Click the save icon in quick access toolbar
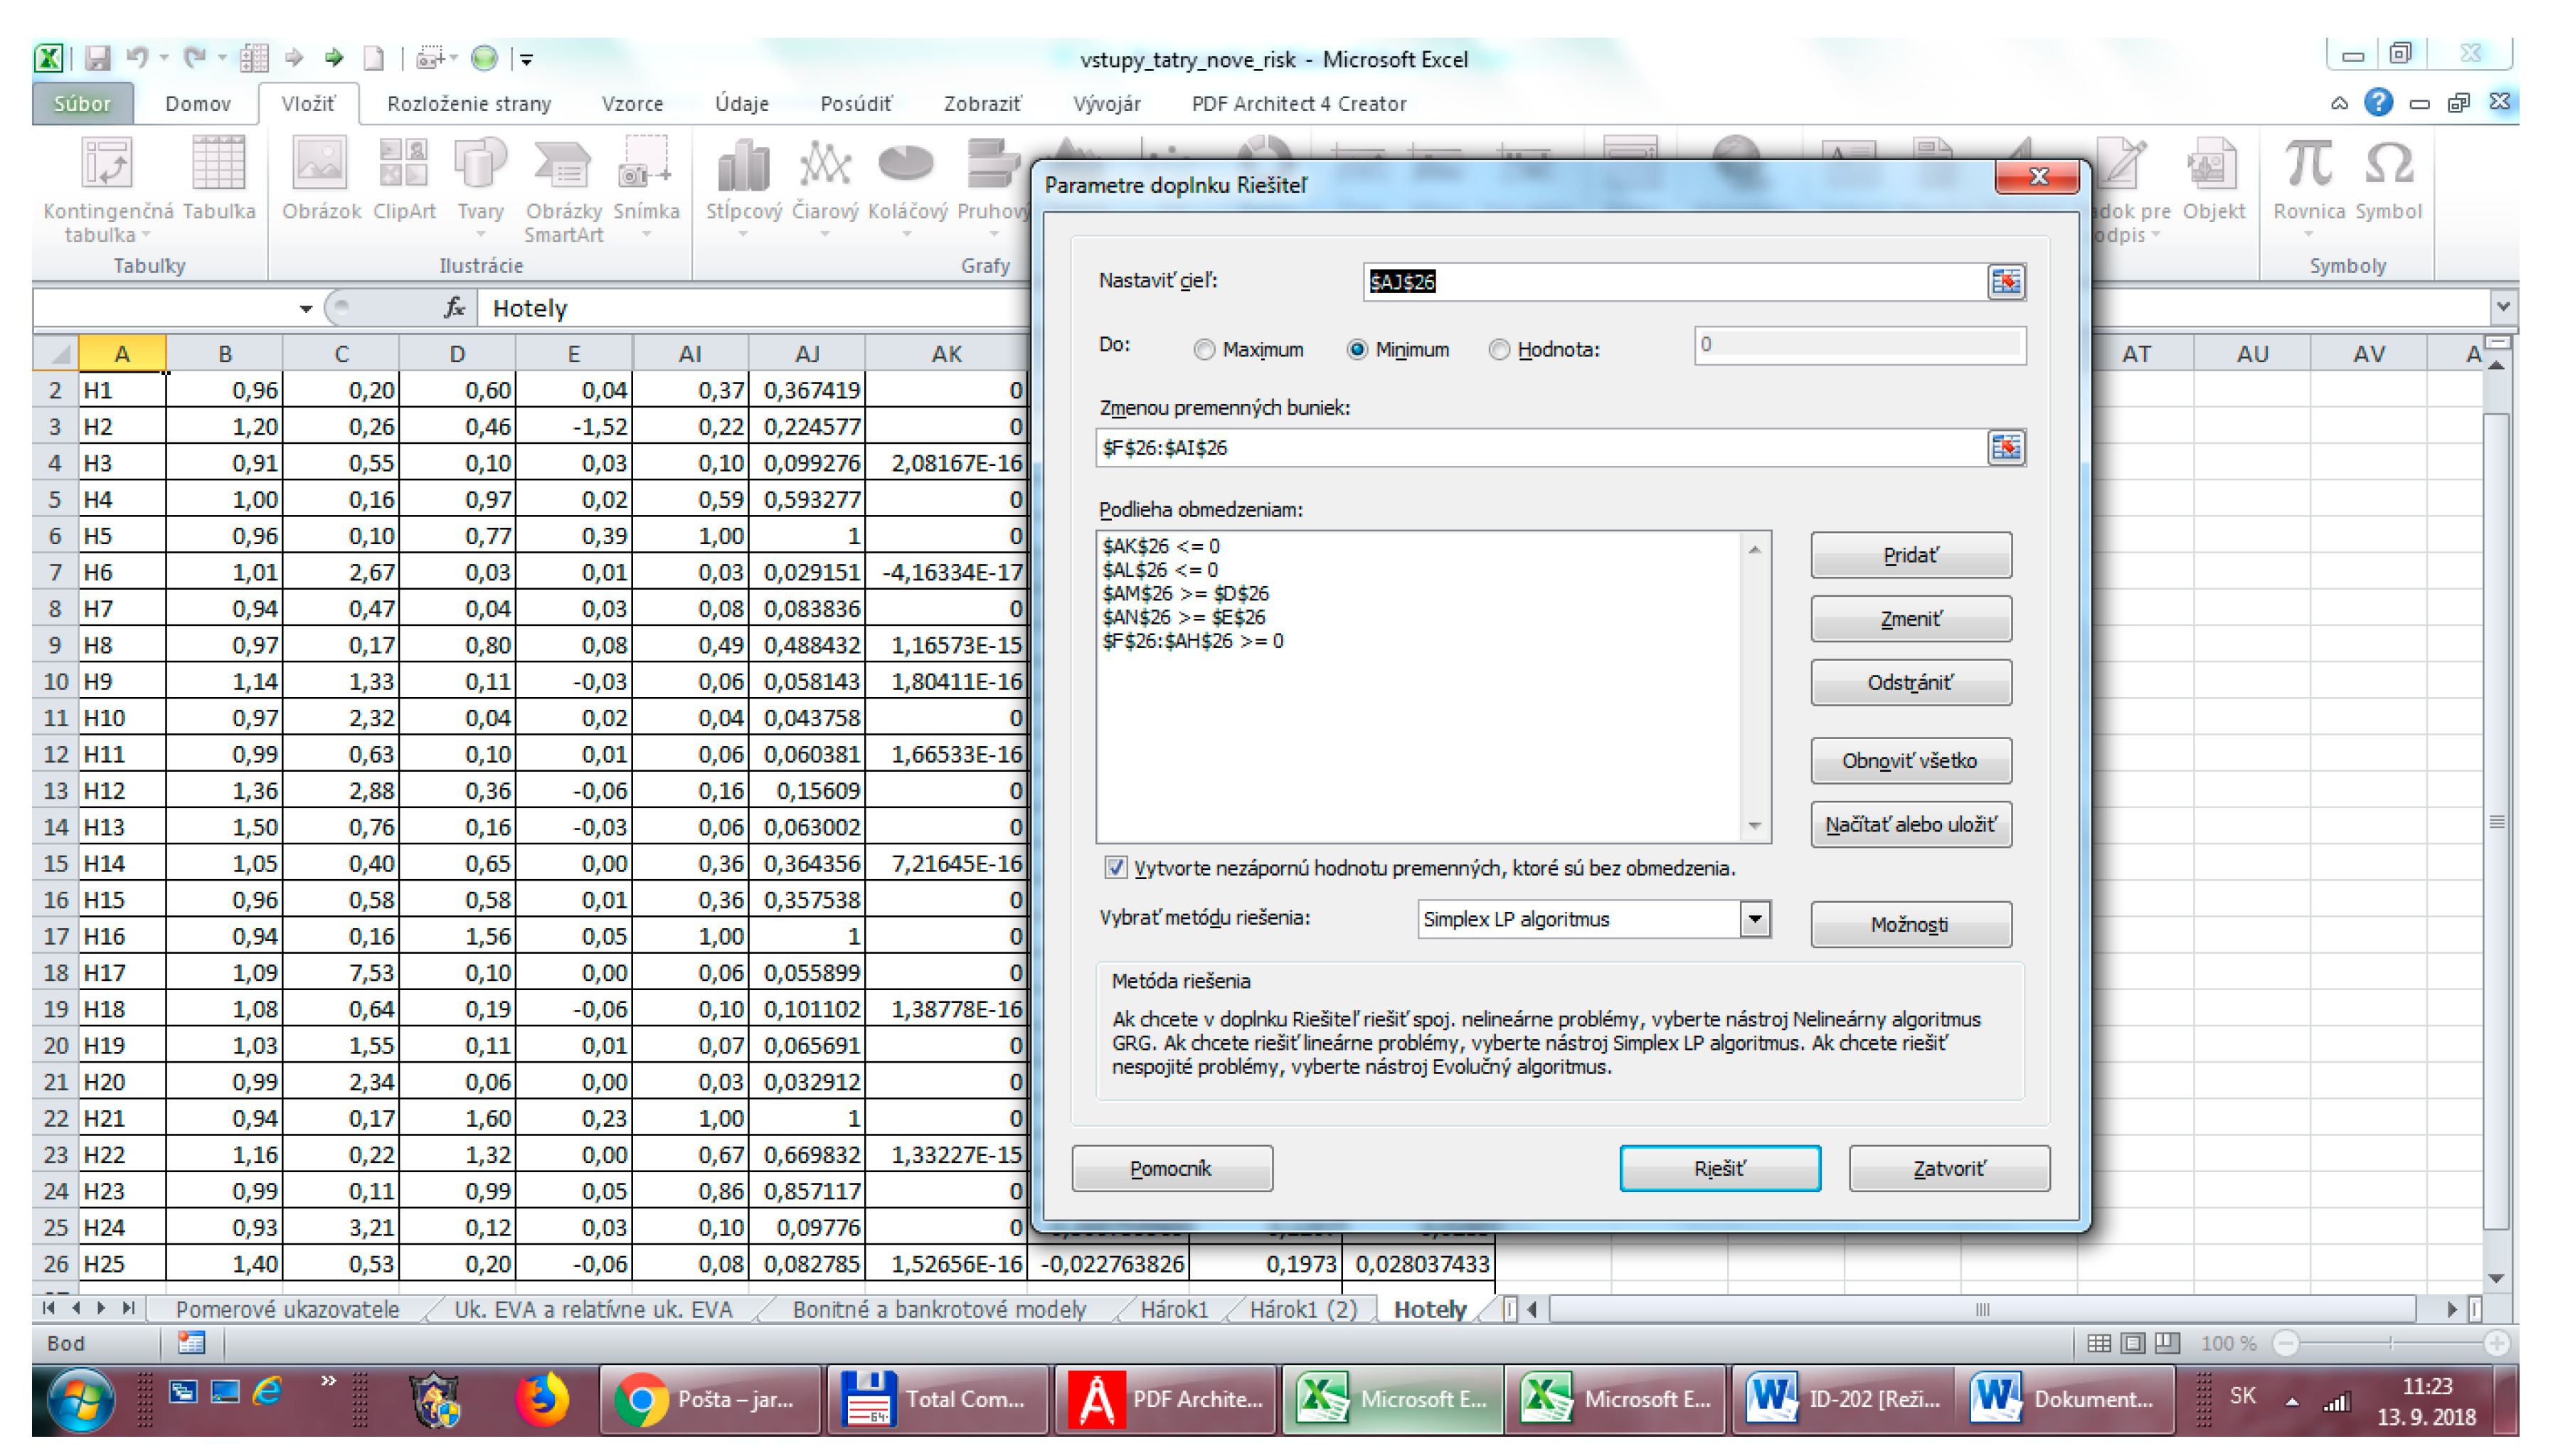 (97, 58)
